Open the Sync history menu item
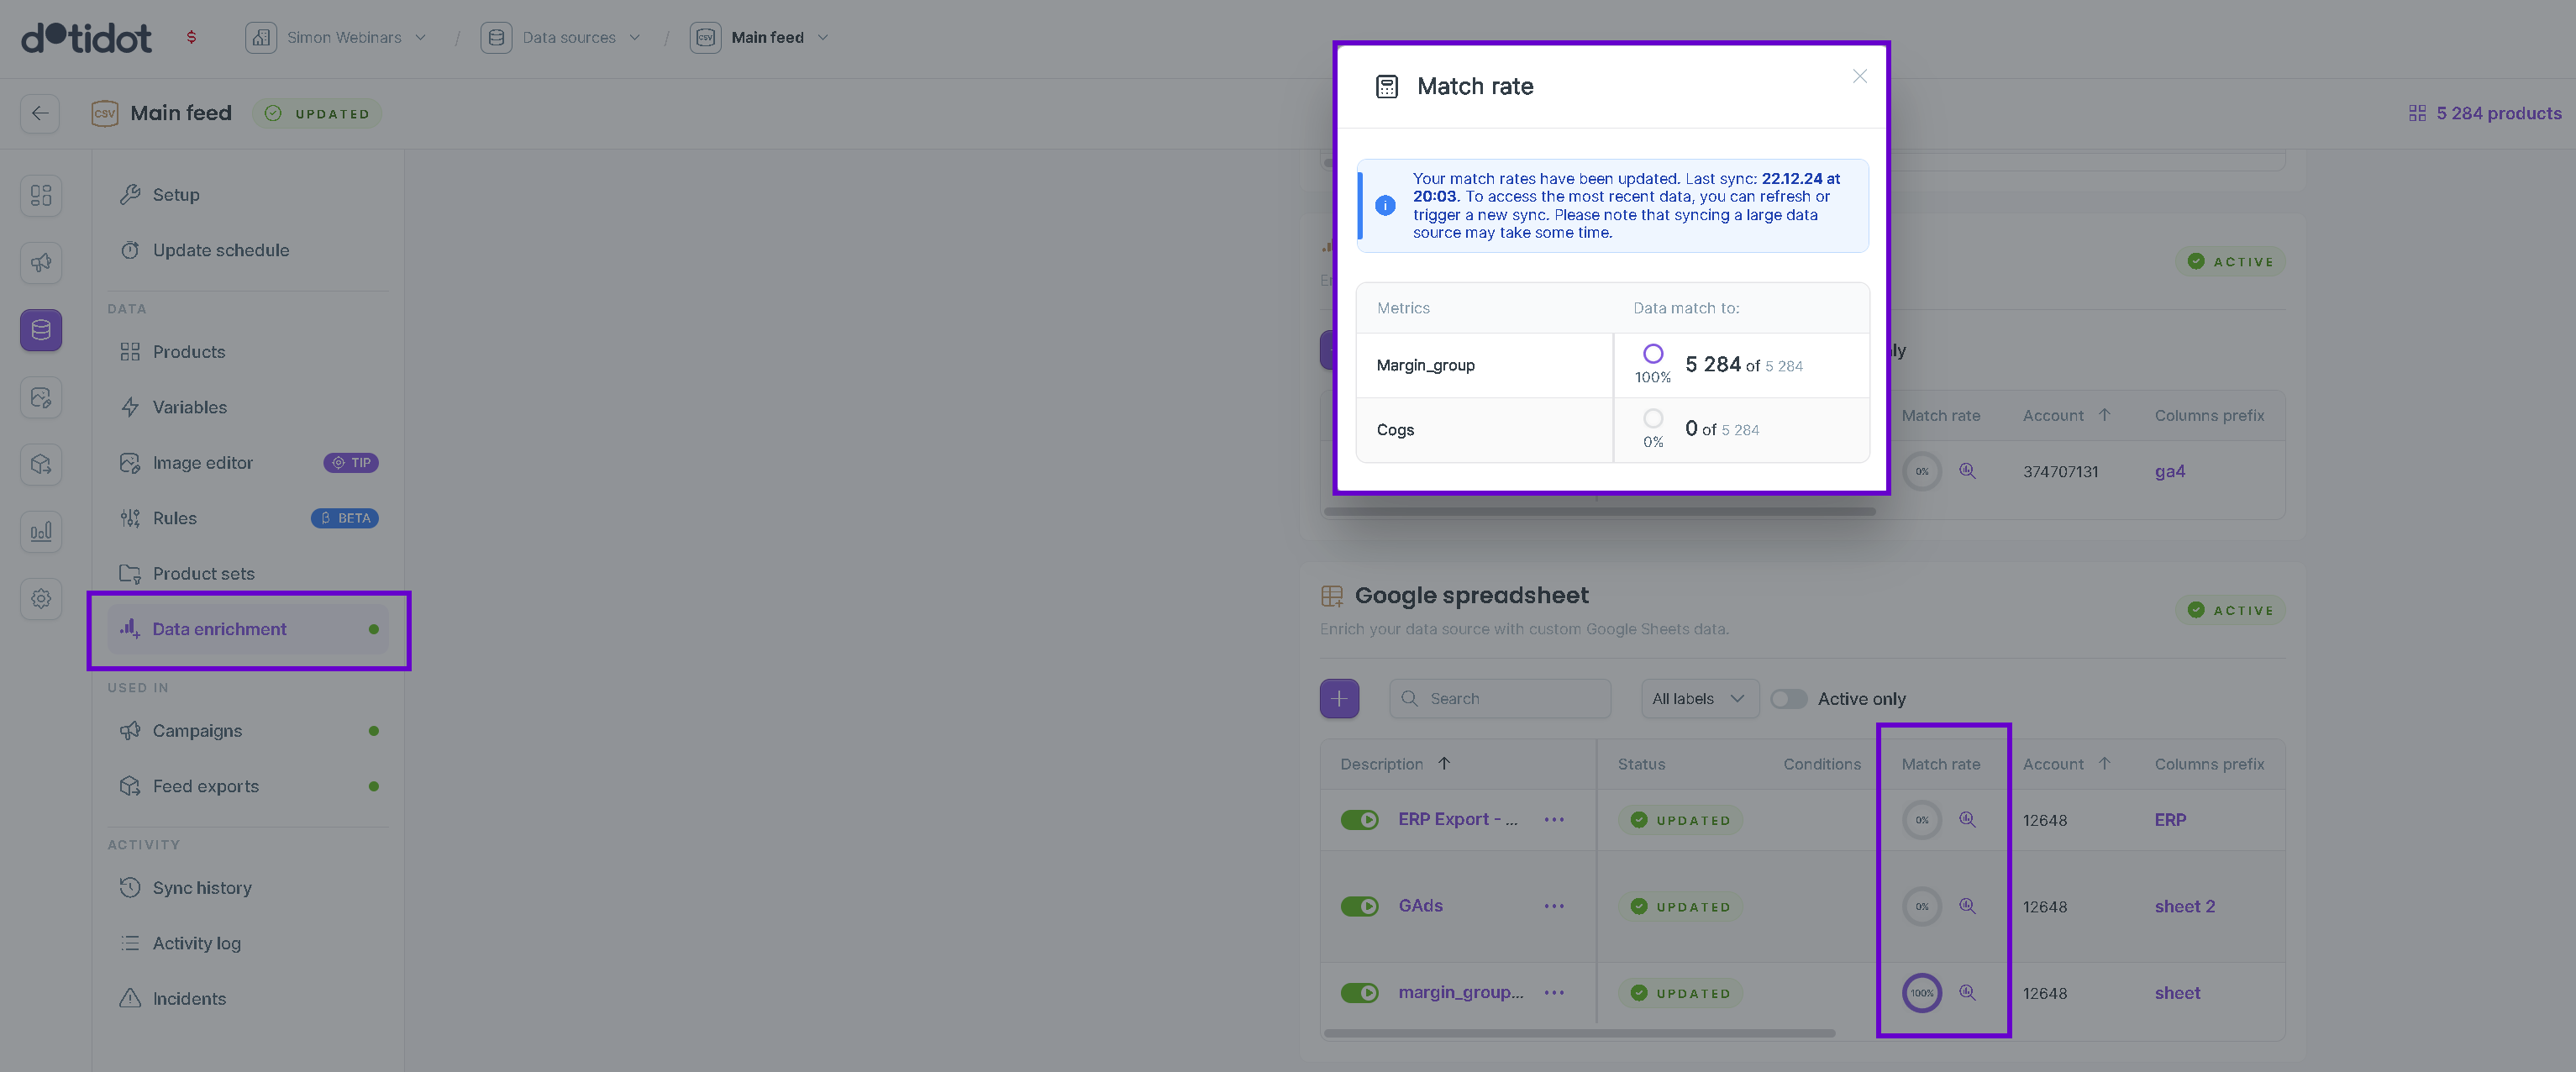Image resolution: width=2576 pixels, height=1072 pixels. pyautogui.click(x=202, y=888)
